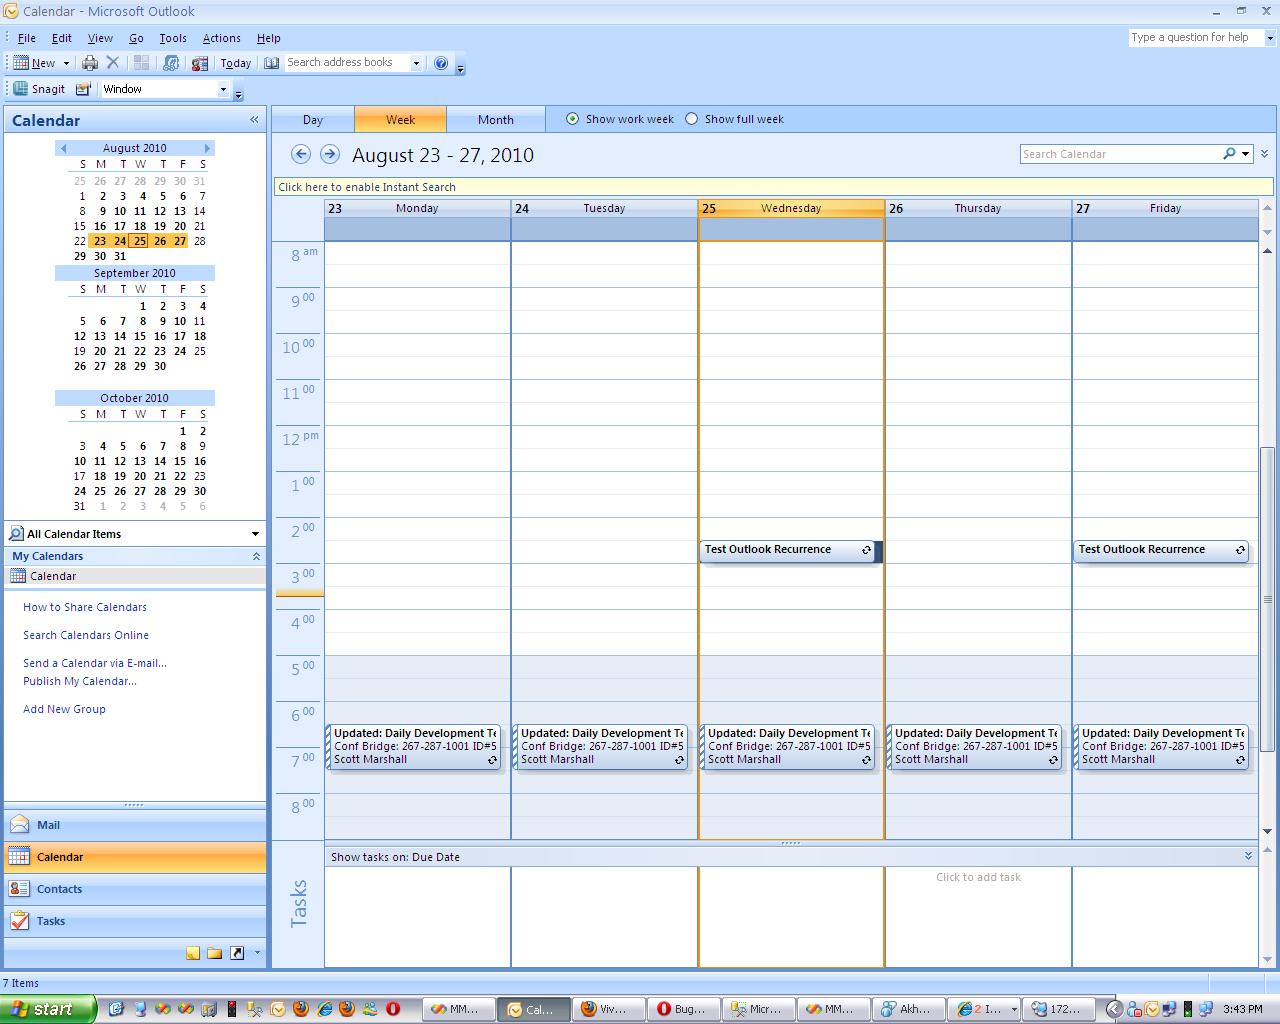Open the Actions menu
The height and width of the screenshot is (1024, 1280).
221,38
